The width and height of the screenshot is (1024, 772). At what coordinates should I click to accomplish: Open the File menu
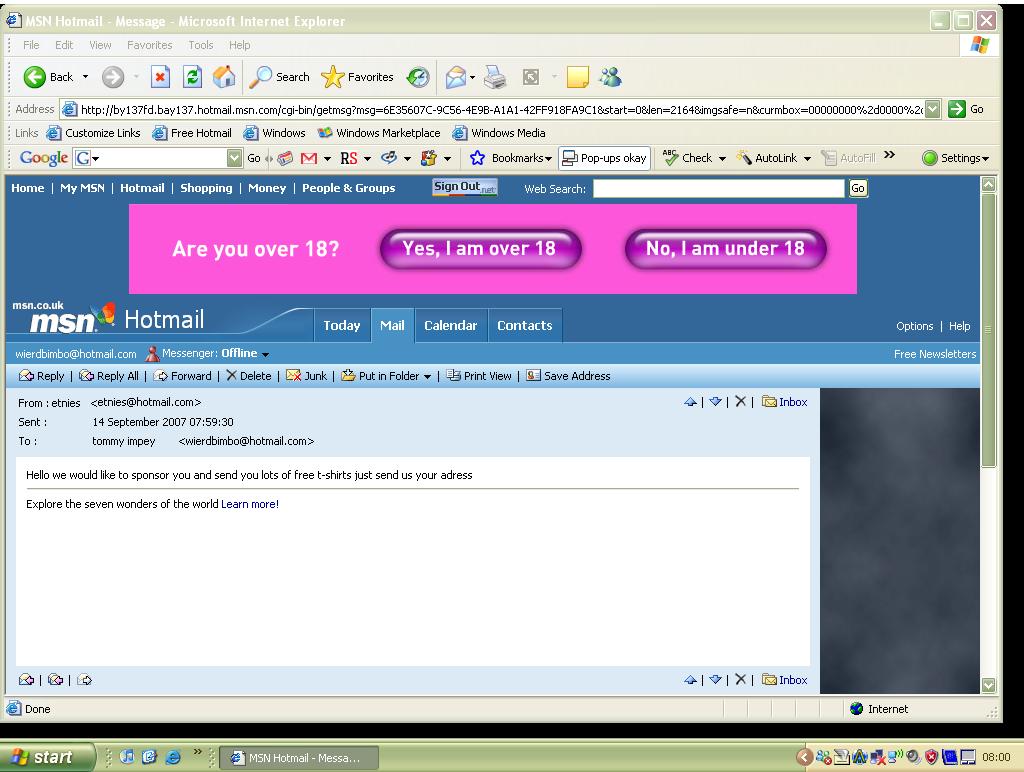(x=31, y=45)
